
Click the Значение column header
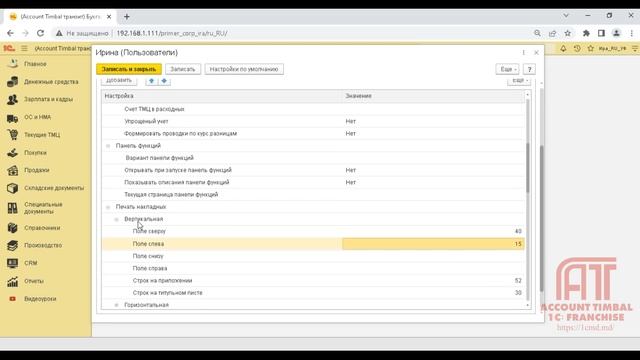[x=433, y=96]
